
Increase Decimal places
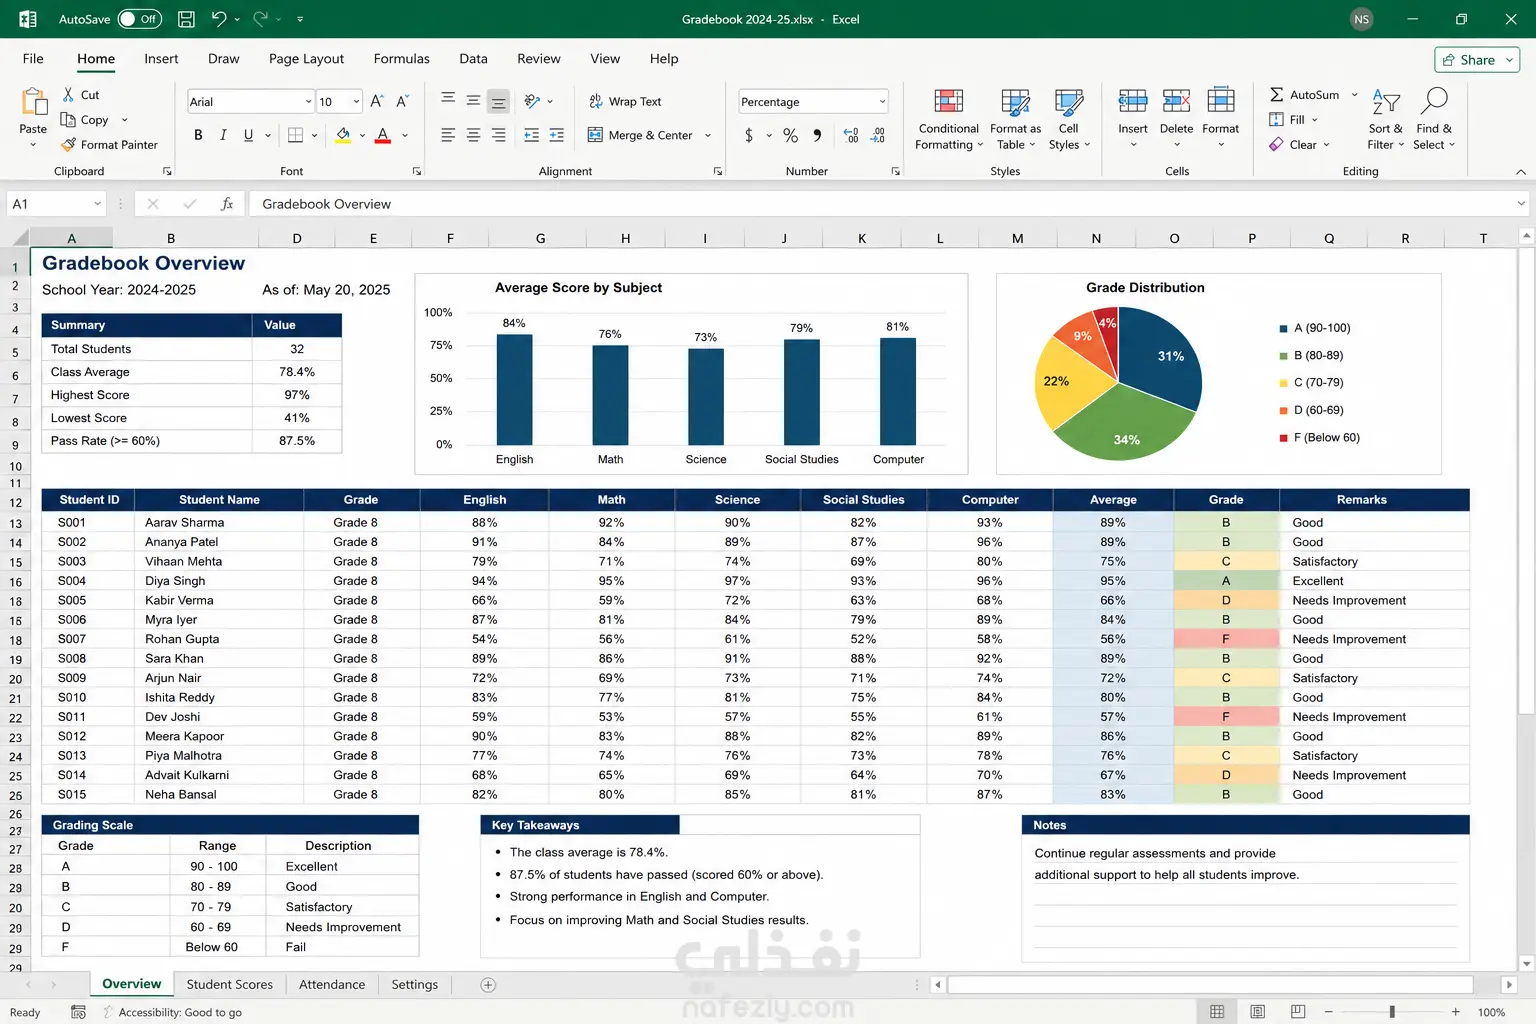pos(851,135)
